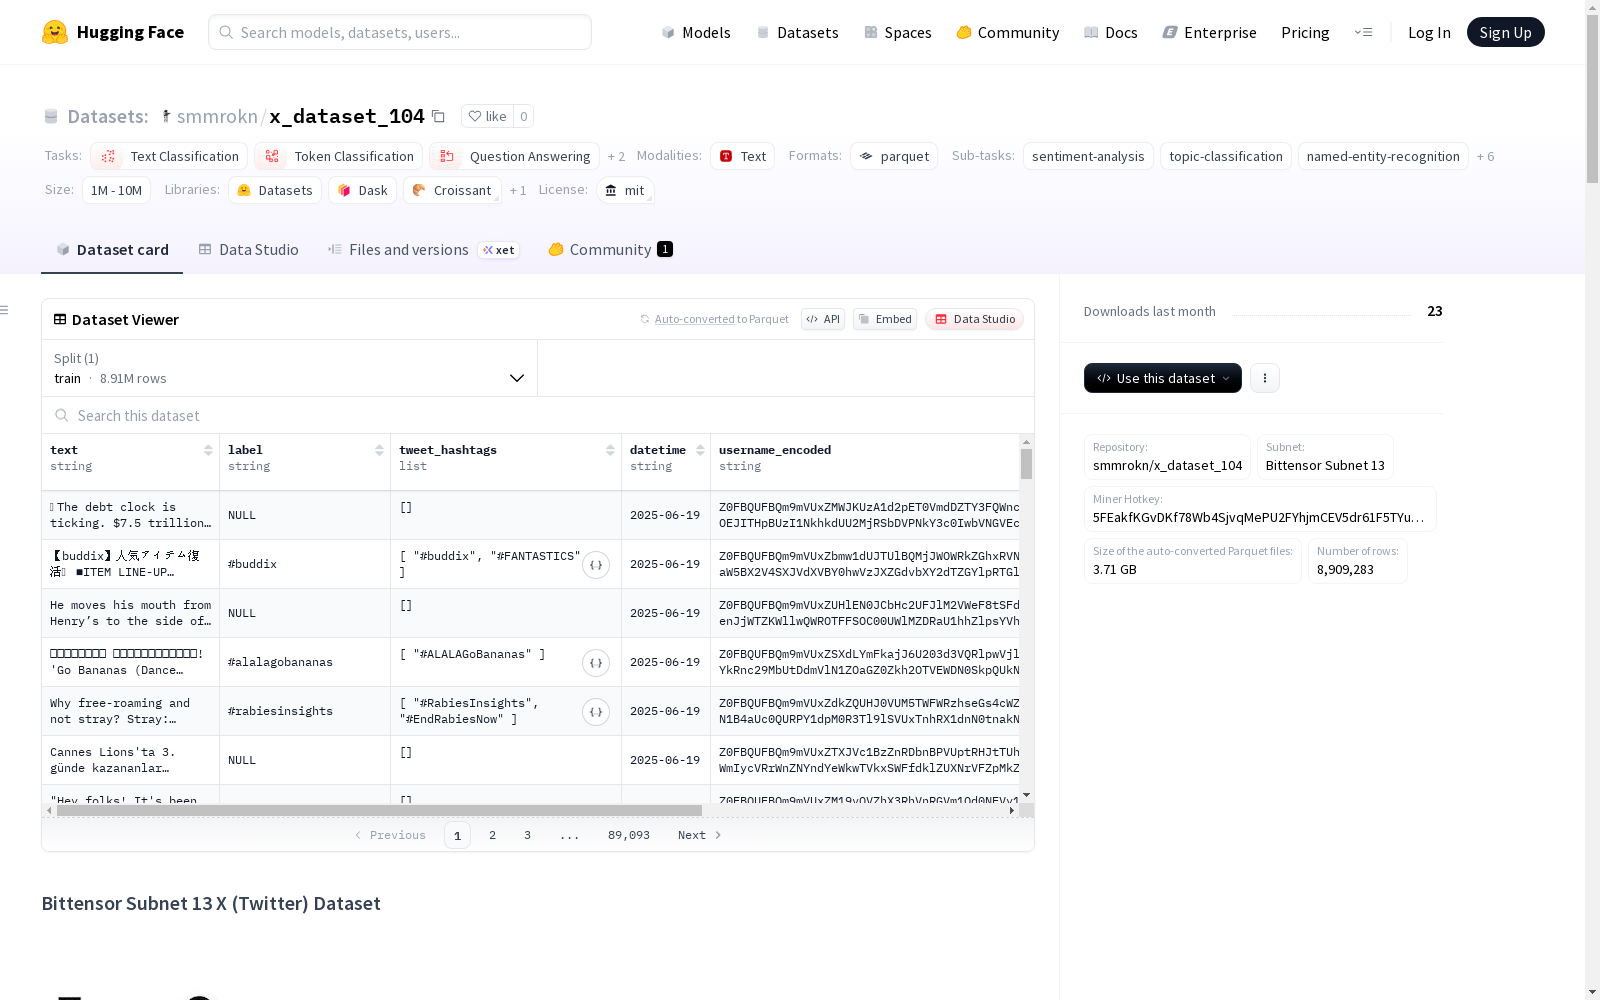Select the 1M - 10M size tag
The height and width of the screenshot is (1000, 1600).
click(x=116, y=190)
